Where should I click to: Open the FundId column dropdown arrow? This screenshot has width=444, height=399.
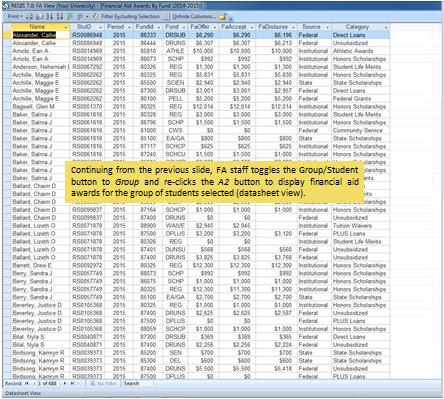click(x=159, y=27)
